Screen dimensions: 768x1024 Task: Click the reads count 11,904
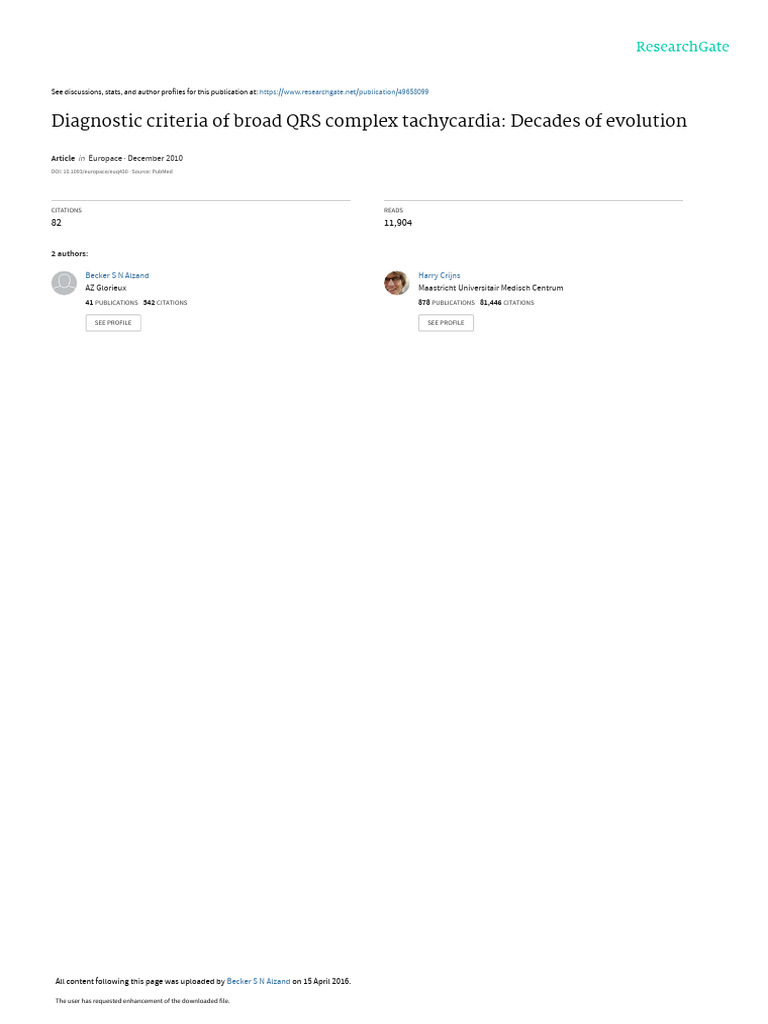click(x=398, y=223)
